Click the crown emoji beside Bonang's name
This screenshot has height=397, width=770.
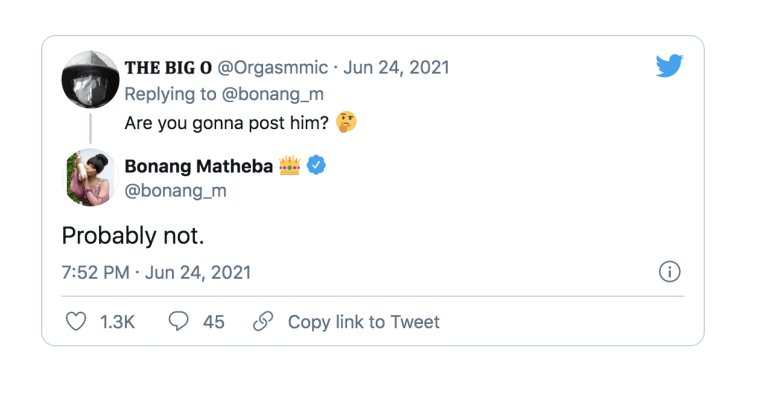click(290, 166)
